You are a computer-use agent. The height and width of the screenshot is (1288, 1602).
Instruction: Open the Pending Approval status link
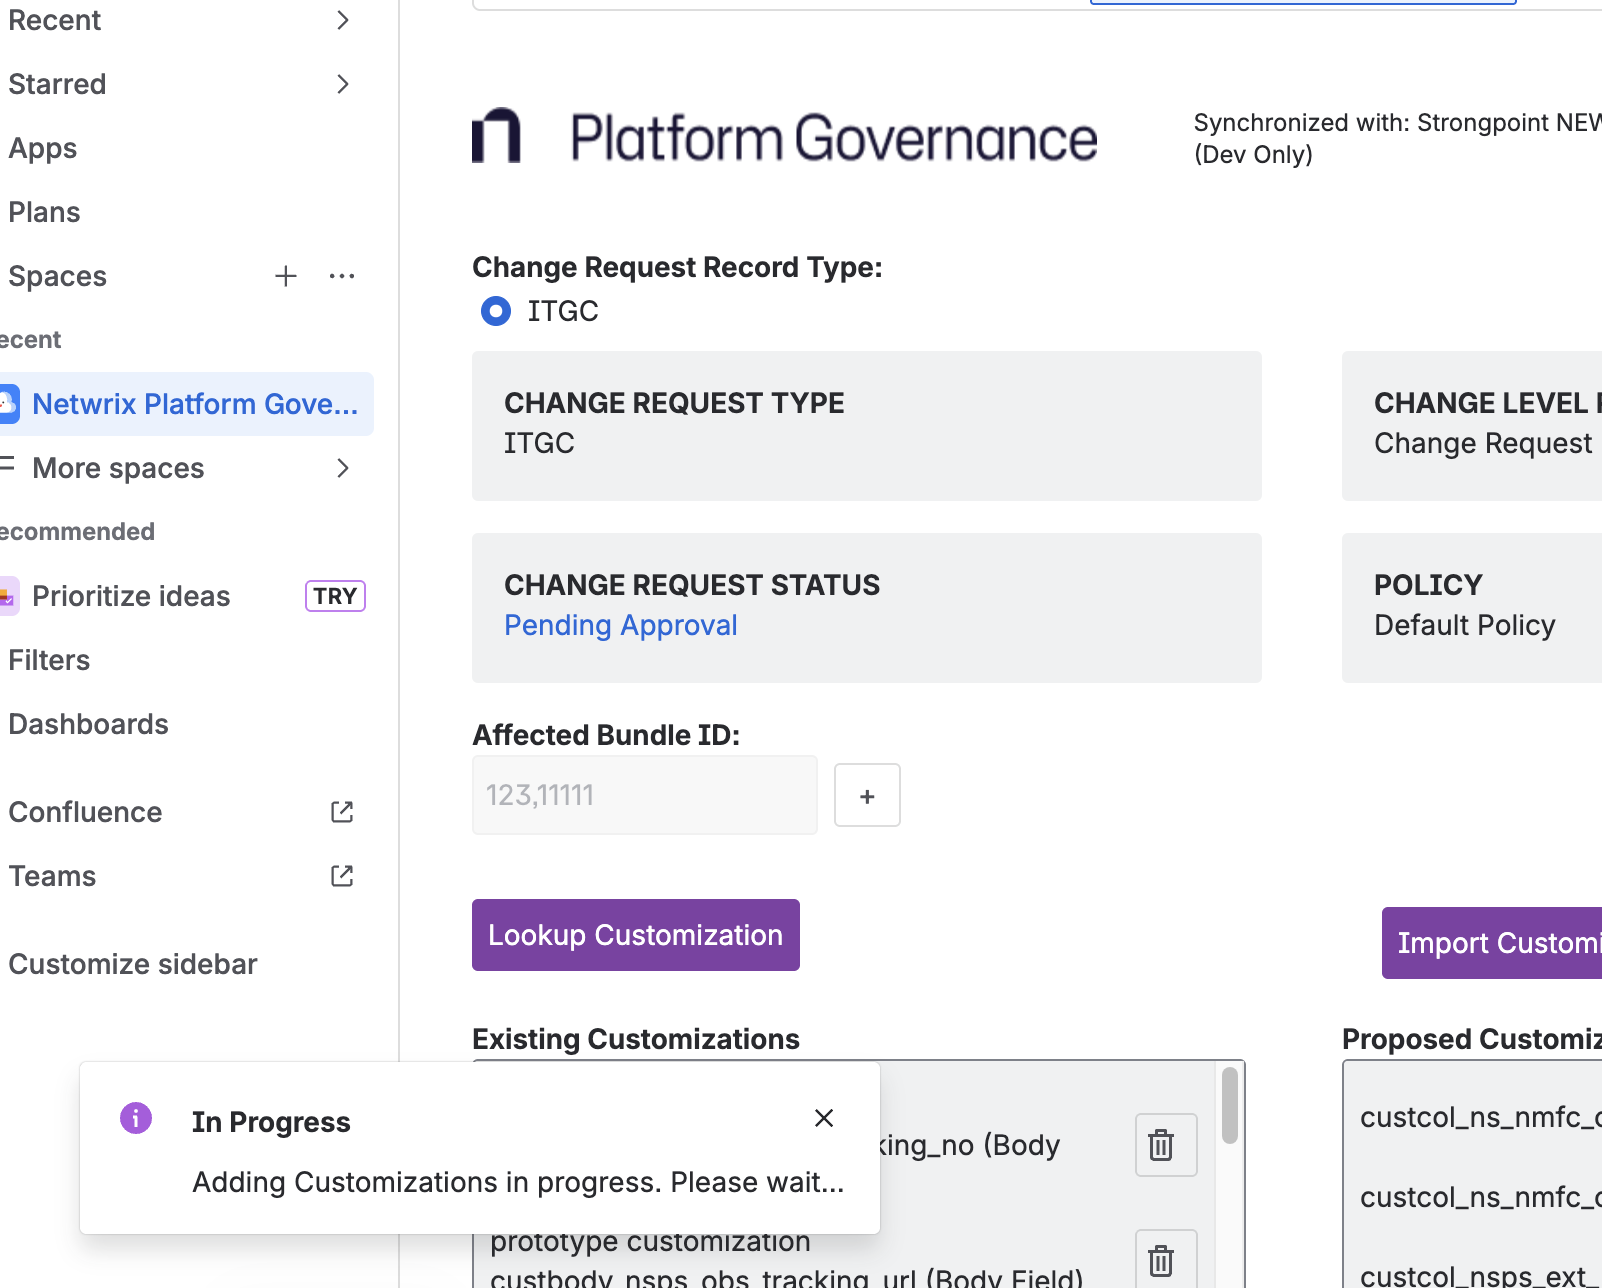620,625
